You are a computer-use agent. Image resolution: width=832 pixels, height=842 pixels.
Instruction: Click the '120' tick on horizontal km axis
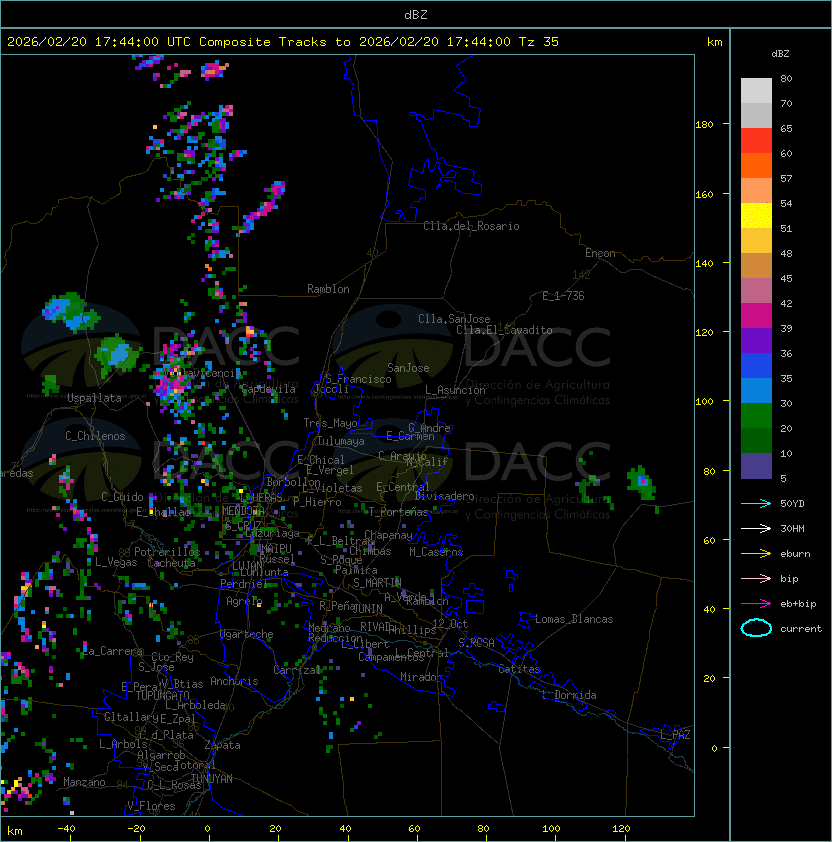[x=621, y=829]
